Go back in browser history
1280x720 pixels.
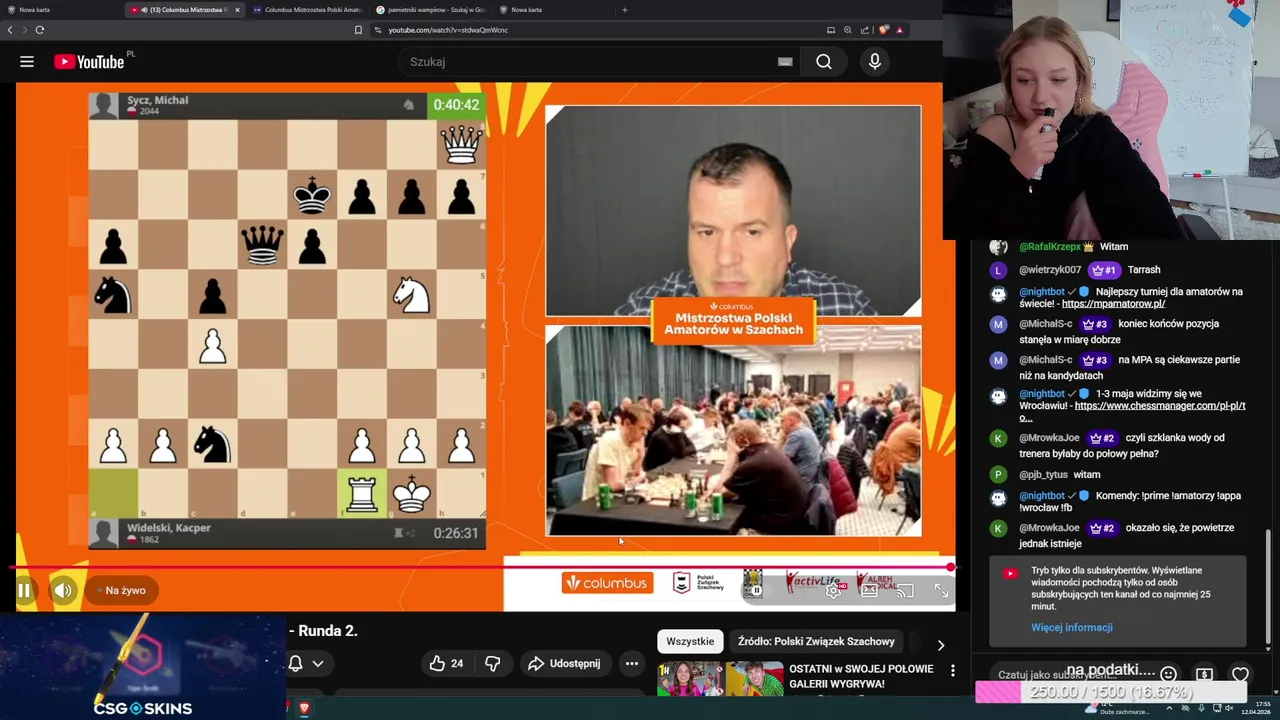10,30
